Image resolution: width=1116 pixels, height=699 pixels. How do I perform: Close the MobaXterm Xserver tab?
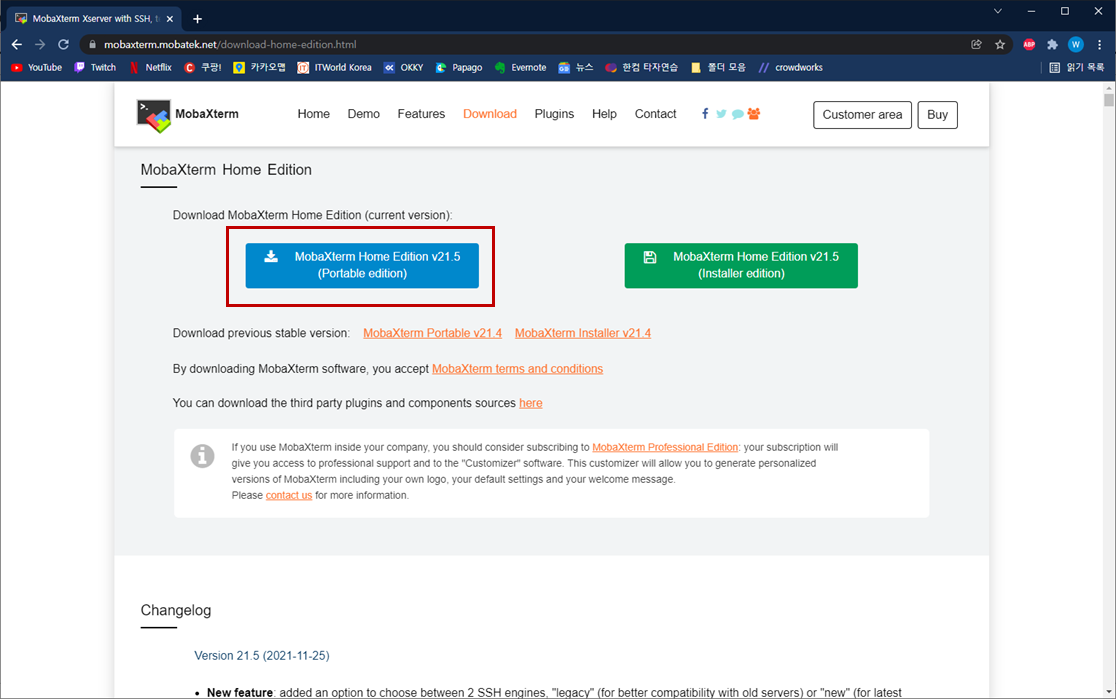169,19
